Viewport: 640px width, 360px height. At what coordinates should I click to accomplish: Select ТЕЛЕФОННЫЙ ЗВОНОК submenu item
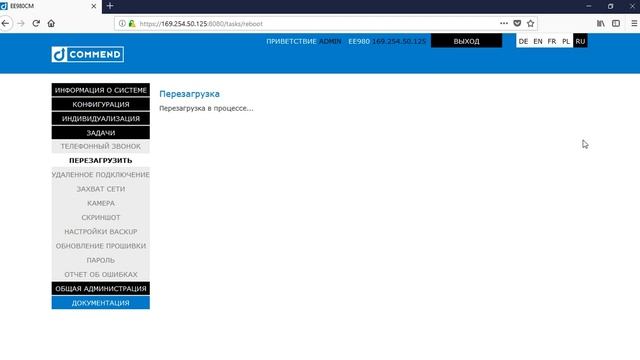(x=101, y=146)
